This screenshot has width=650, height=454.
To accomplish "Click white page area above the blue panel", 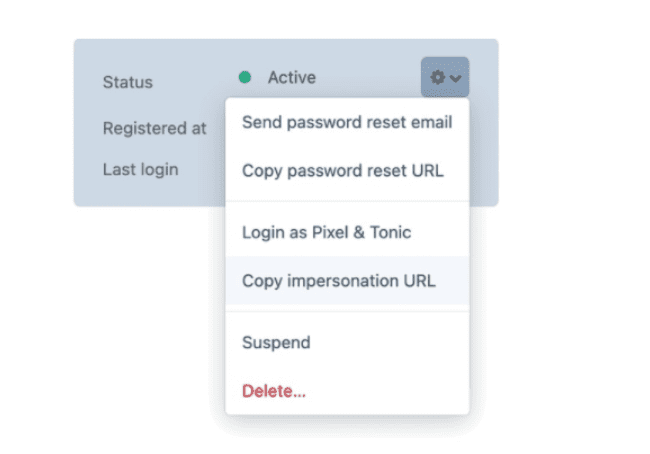I will [300, 18].
